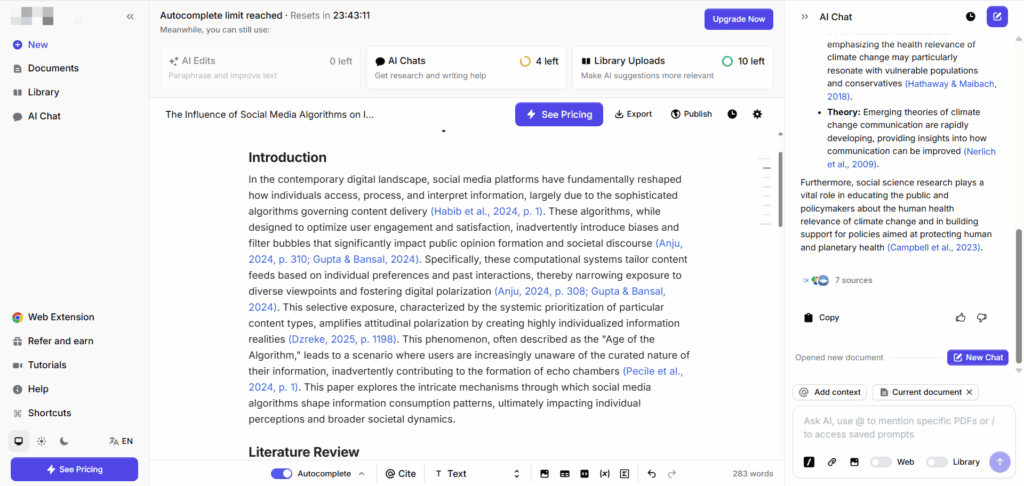Screen dimensions: 1024x486
Task: Open the Web Extension link
Action: [x=54, y=317]
